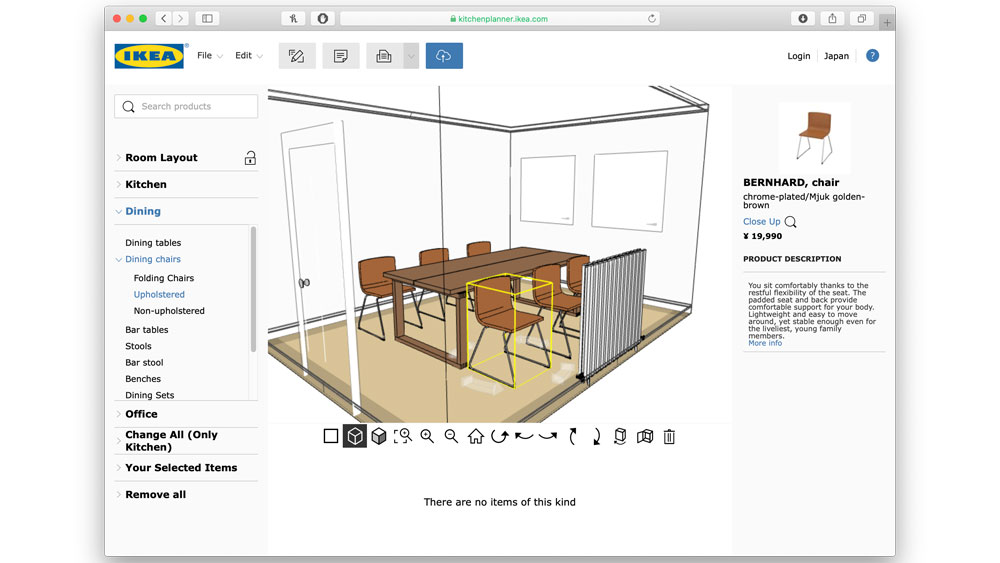Viewport: 1000px width, 563px height.
Task: Switch to 2D flat view icon
Action: point(330,436)
